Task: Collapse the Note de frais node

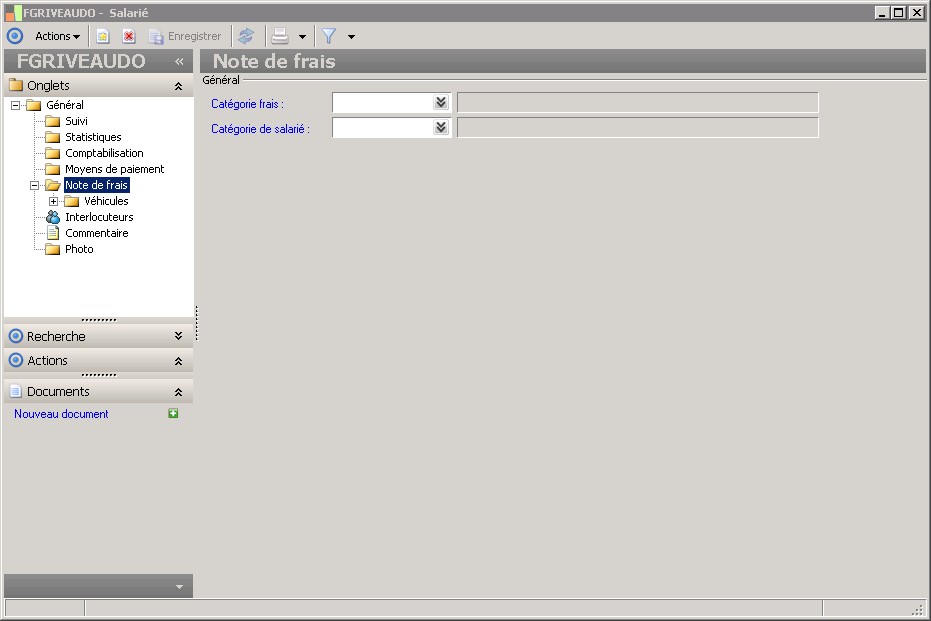Action: (x=34, y=185)
